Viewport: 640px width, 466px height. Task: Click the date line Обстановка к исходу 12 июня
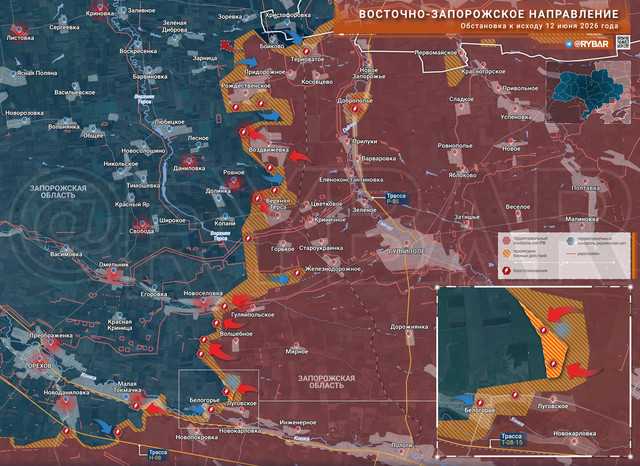[x=539, y=26]
